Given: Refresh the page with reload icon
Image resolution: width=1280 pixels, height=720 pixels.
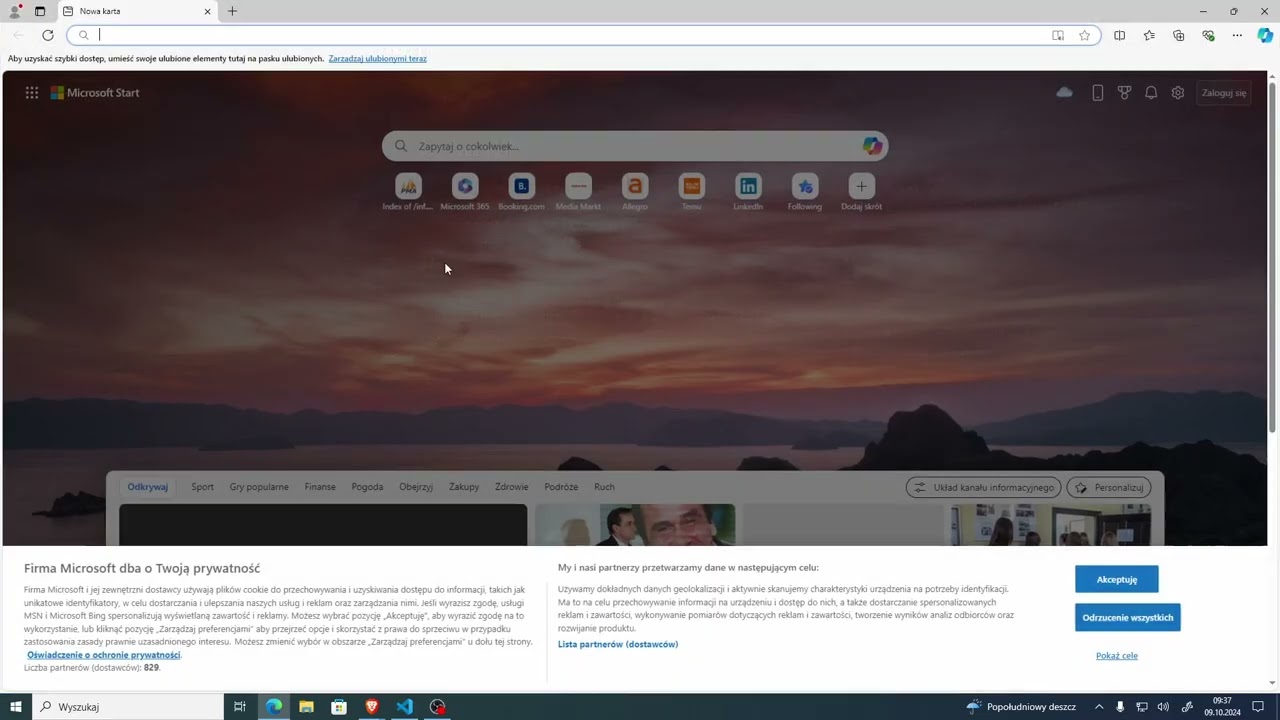Looking at the screenshot, I should coord(47,35).
